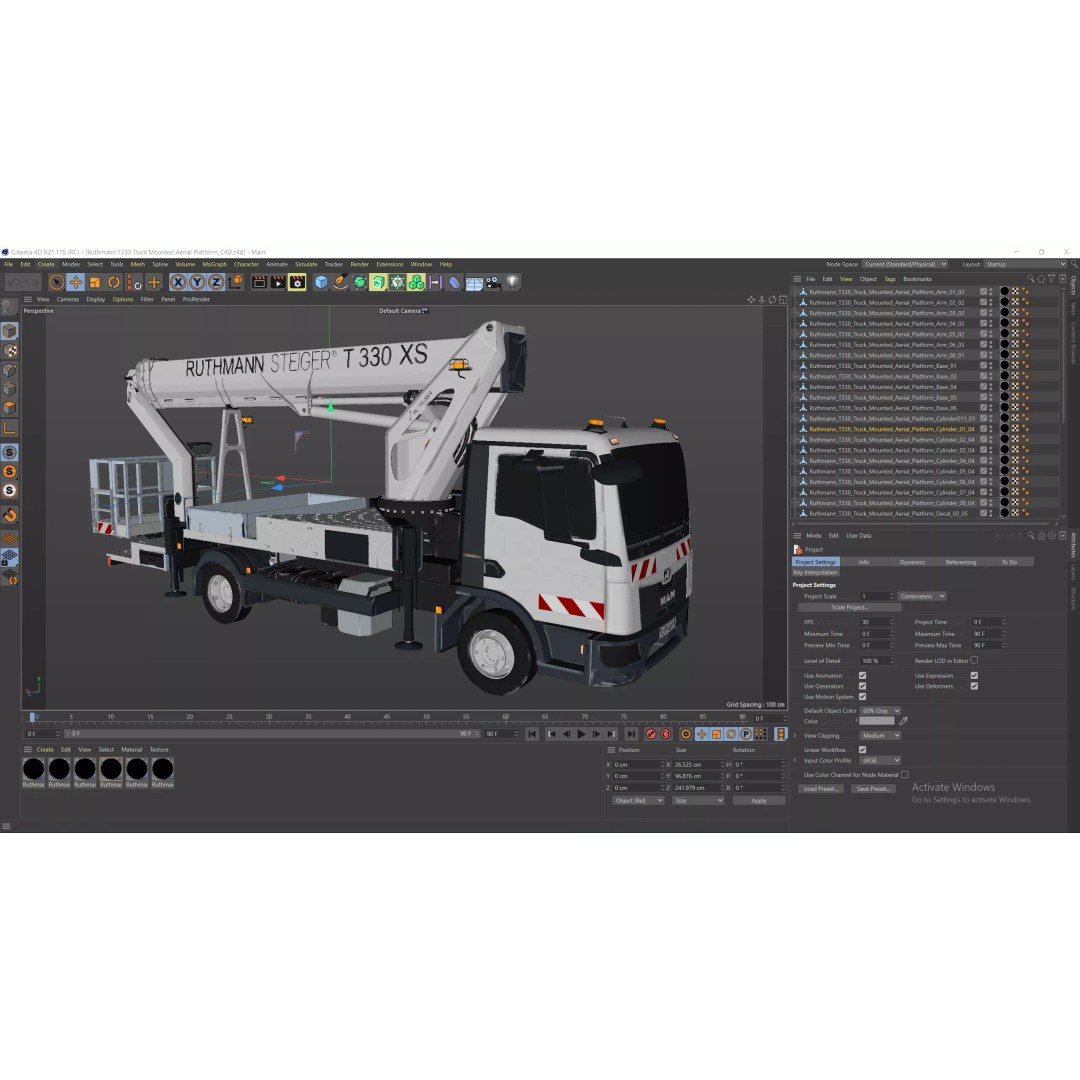This screenshot has width=1080, height=1080.
Task: Select the Live Selection arrow tool
Action: (56, 282)
